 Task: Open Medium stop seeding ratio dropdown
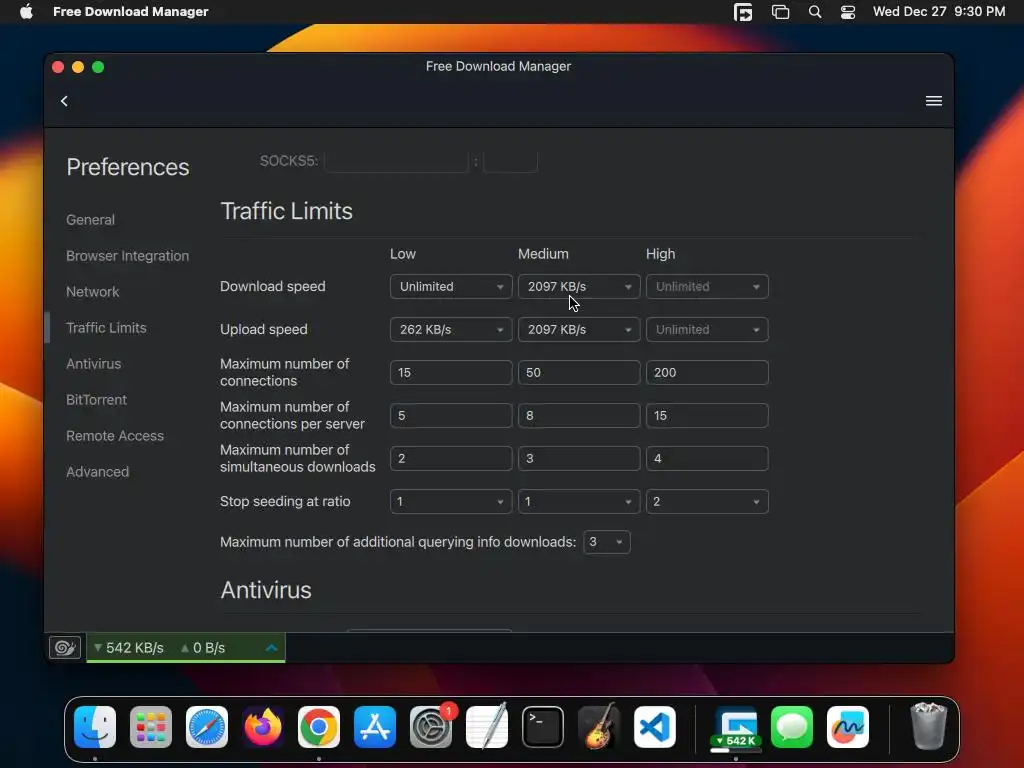(x=579, y=502)
